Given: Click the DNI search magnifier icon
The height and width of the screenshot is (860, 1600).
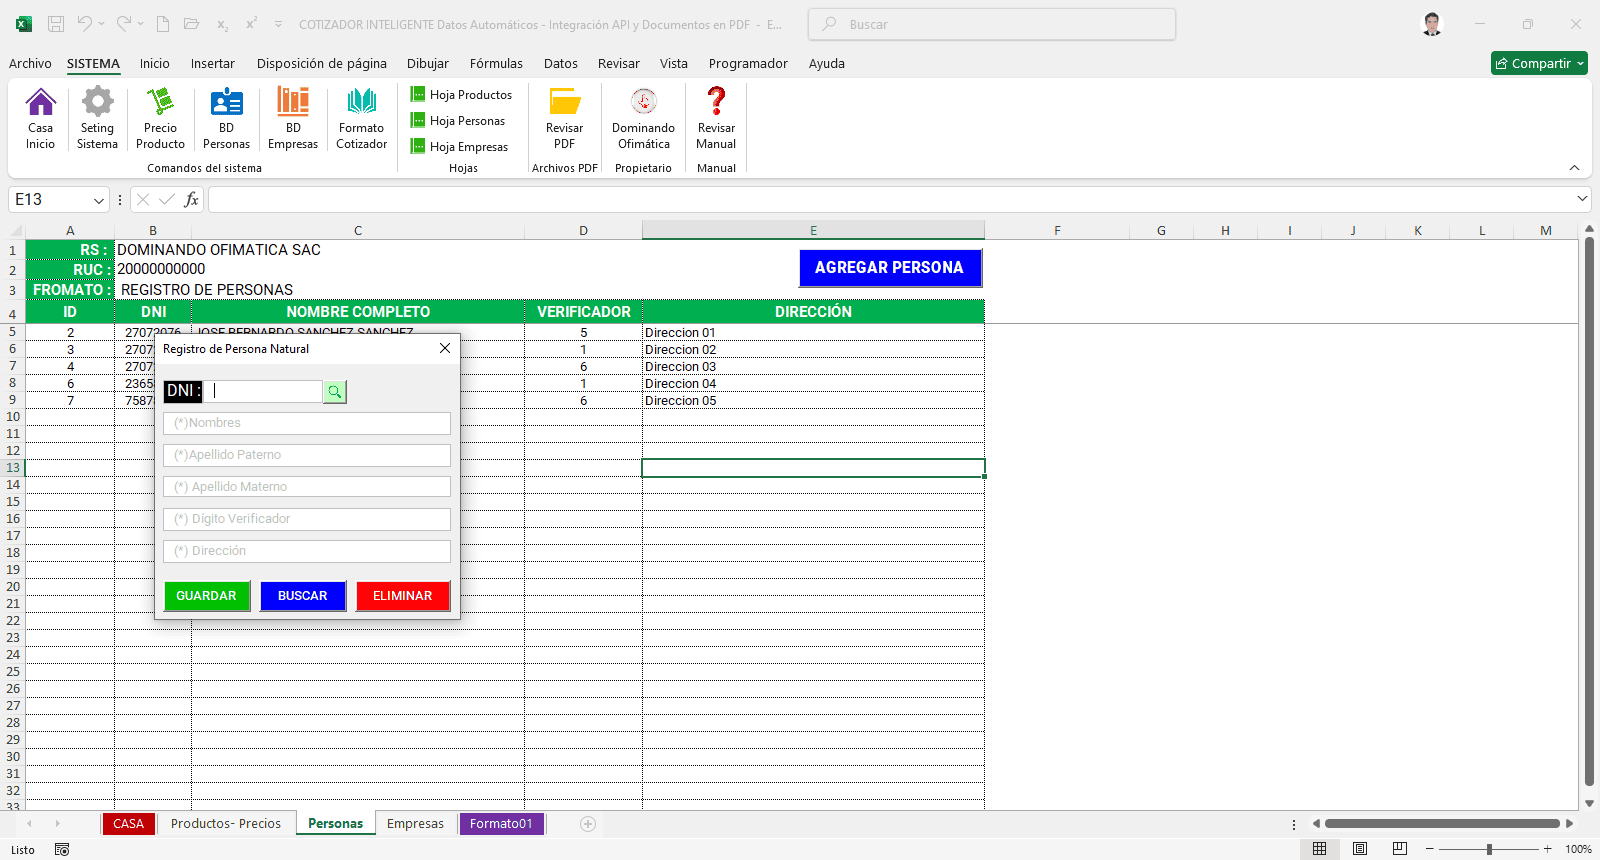Looking at the screenshot, I should pyautogui.click(x=335, y=392).
